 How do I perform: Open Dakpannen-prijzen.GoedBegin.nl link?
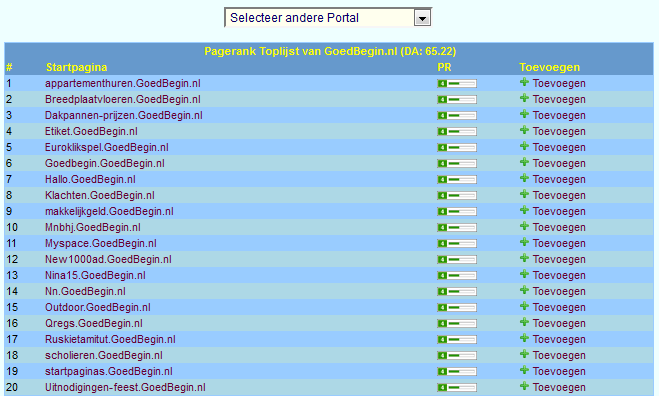[x=124, y=115]
